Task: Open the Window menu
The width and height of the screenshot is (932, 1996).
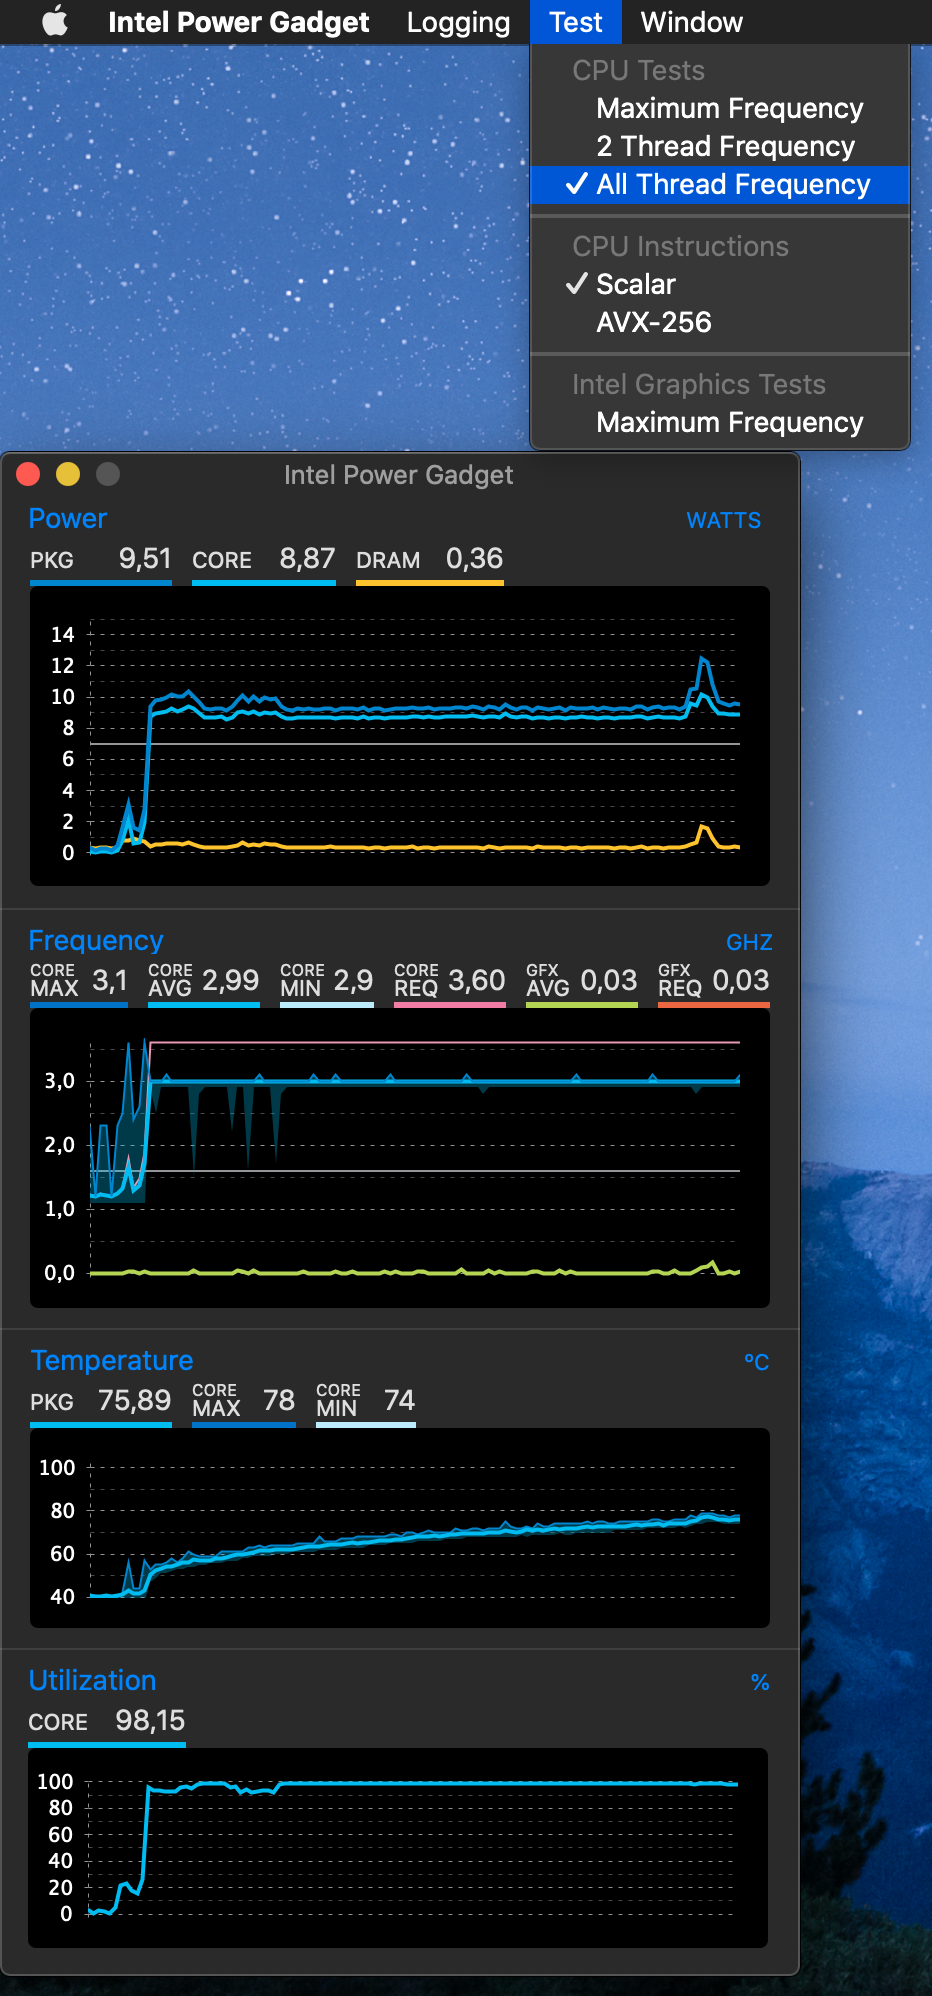Action: click(x=692, y=22)
